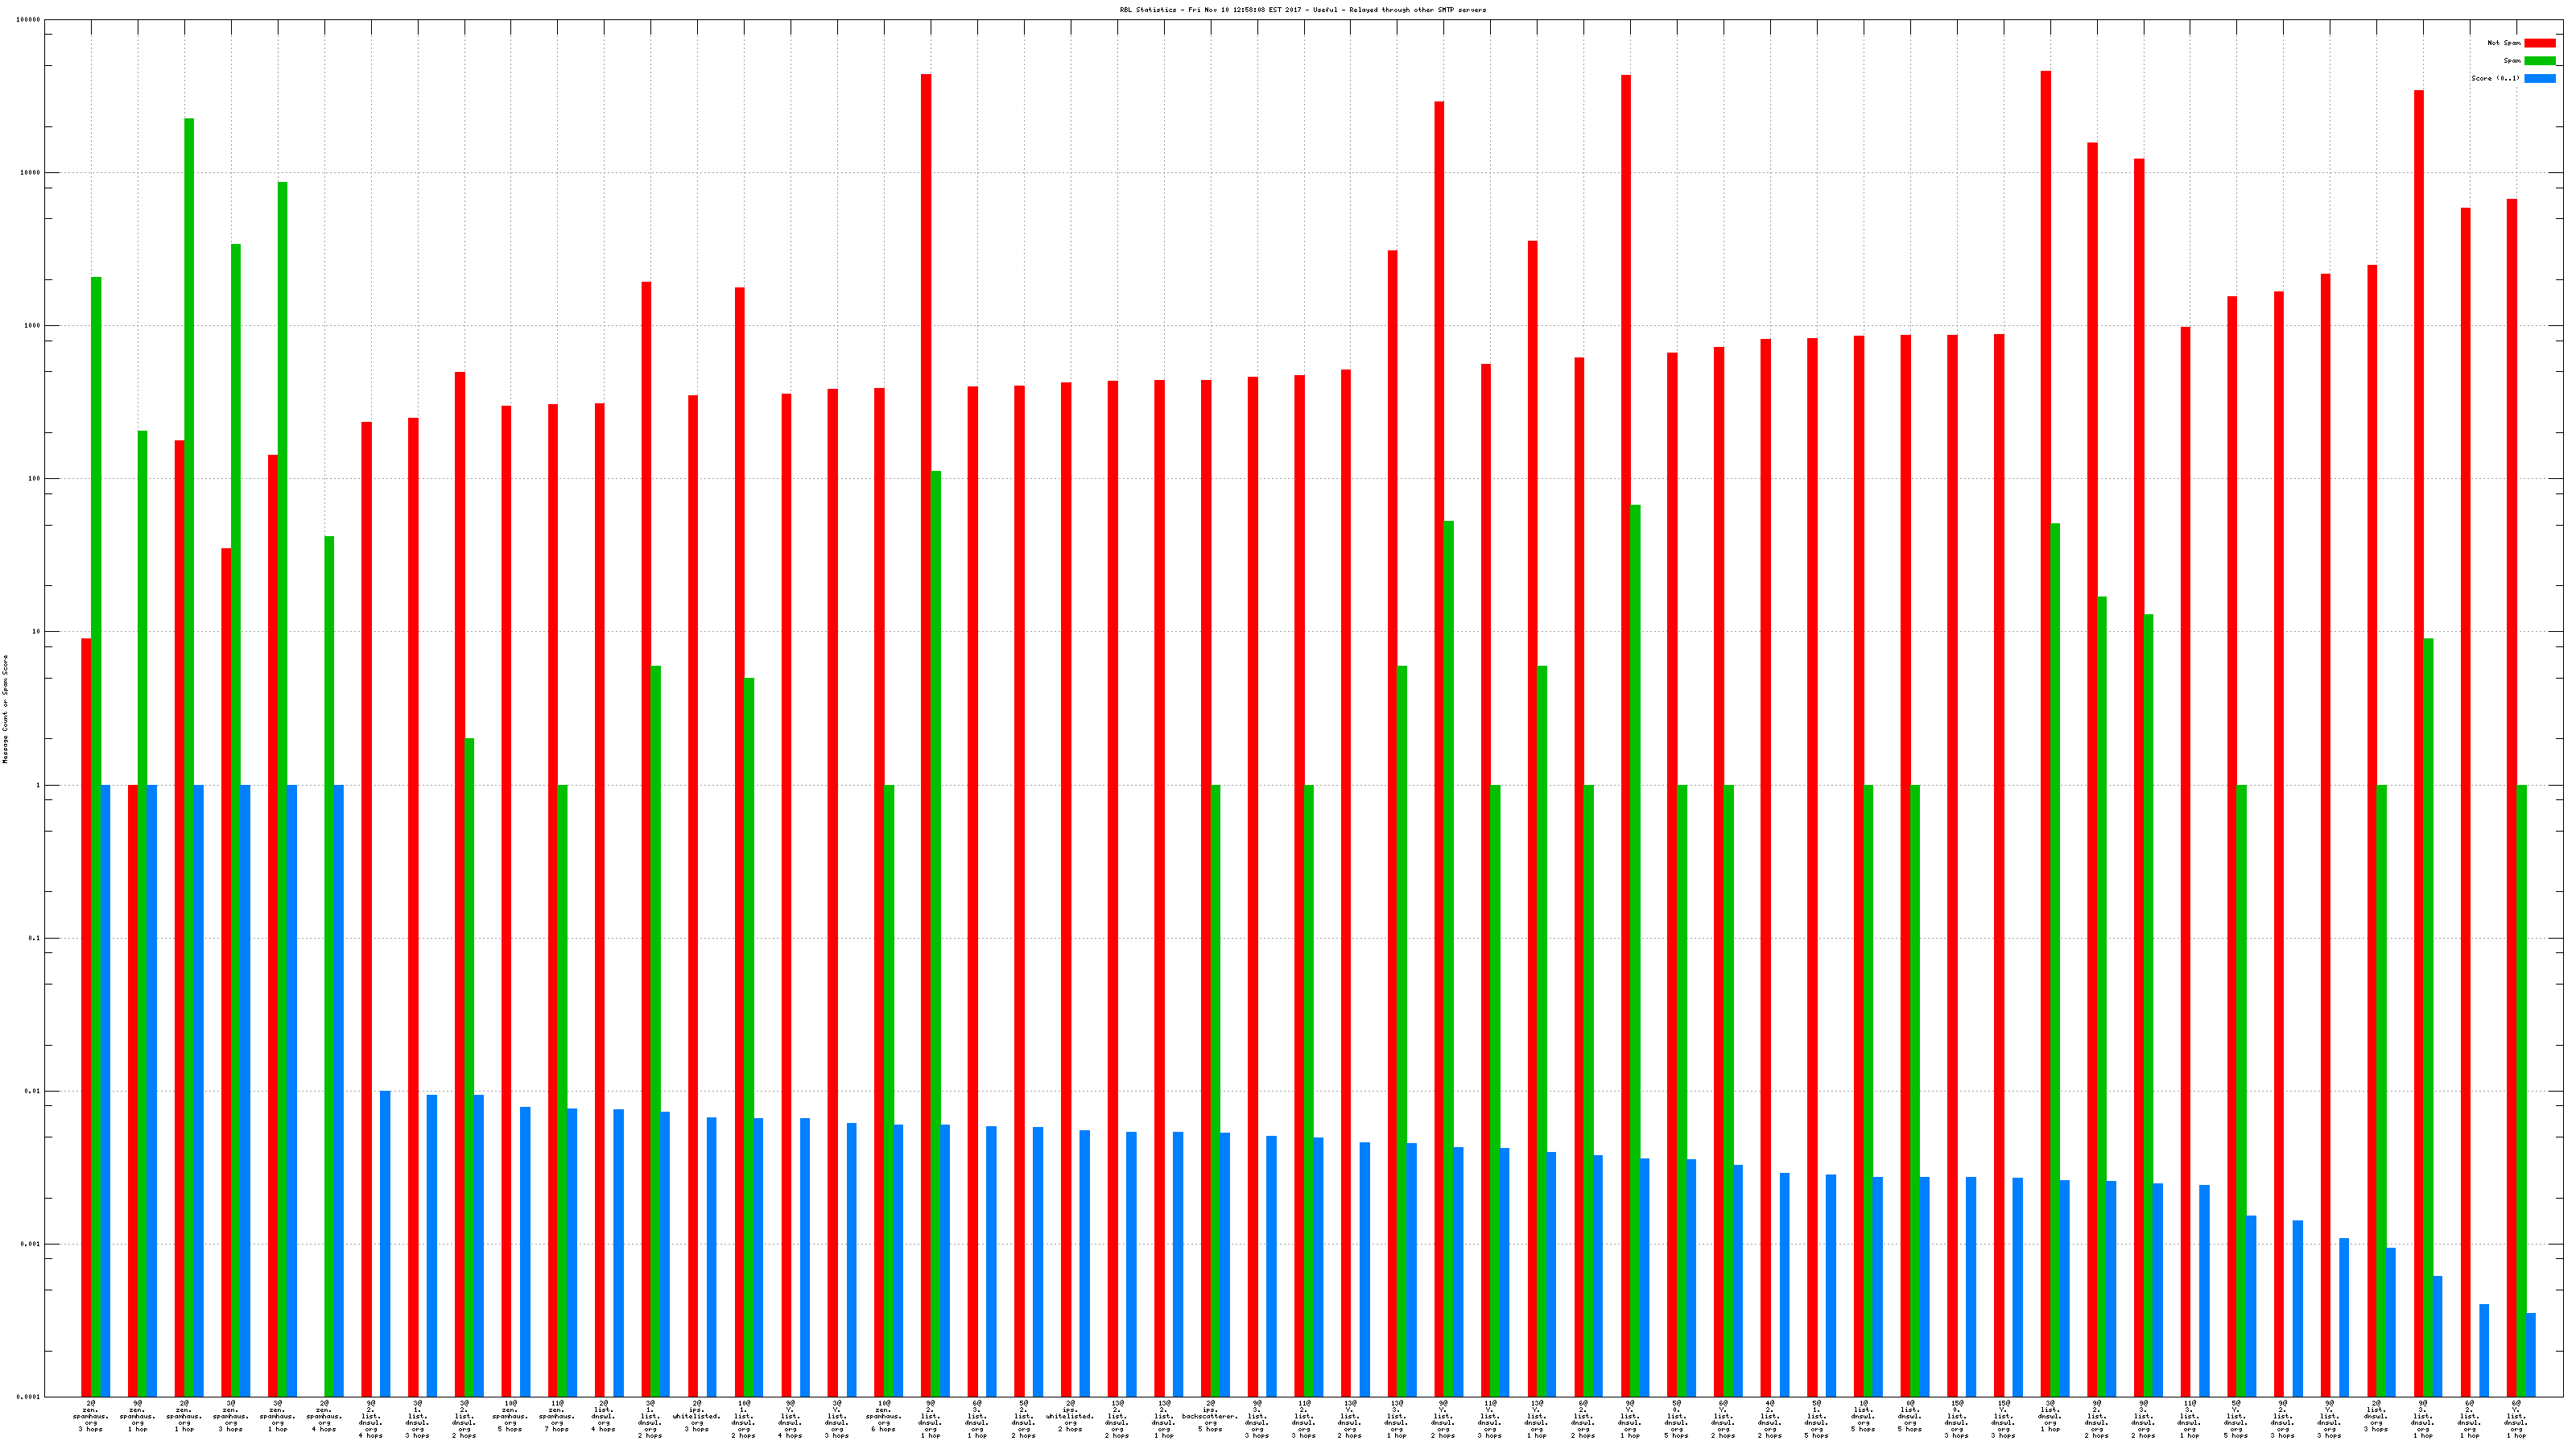Click the ips.backscatterer.org 5 hops label
Screen dimensions: 2576x1449
(1210, 1416)
